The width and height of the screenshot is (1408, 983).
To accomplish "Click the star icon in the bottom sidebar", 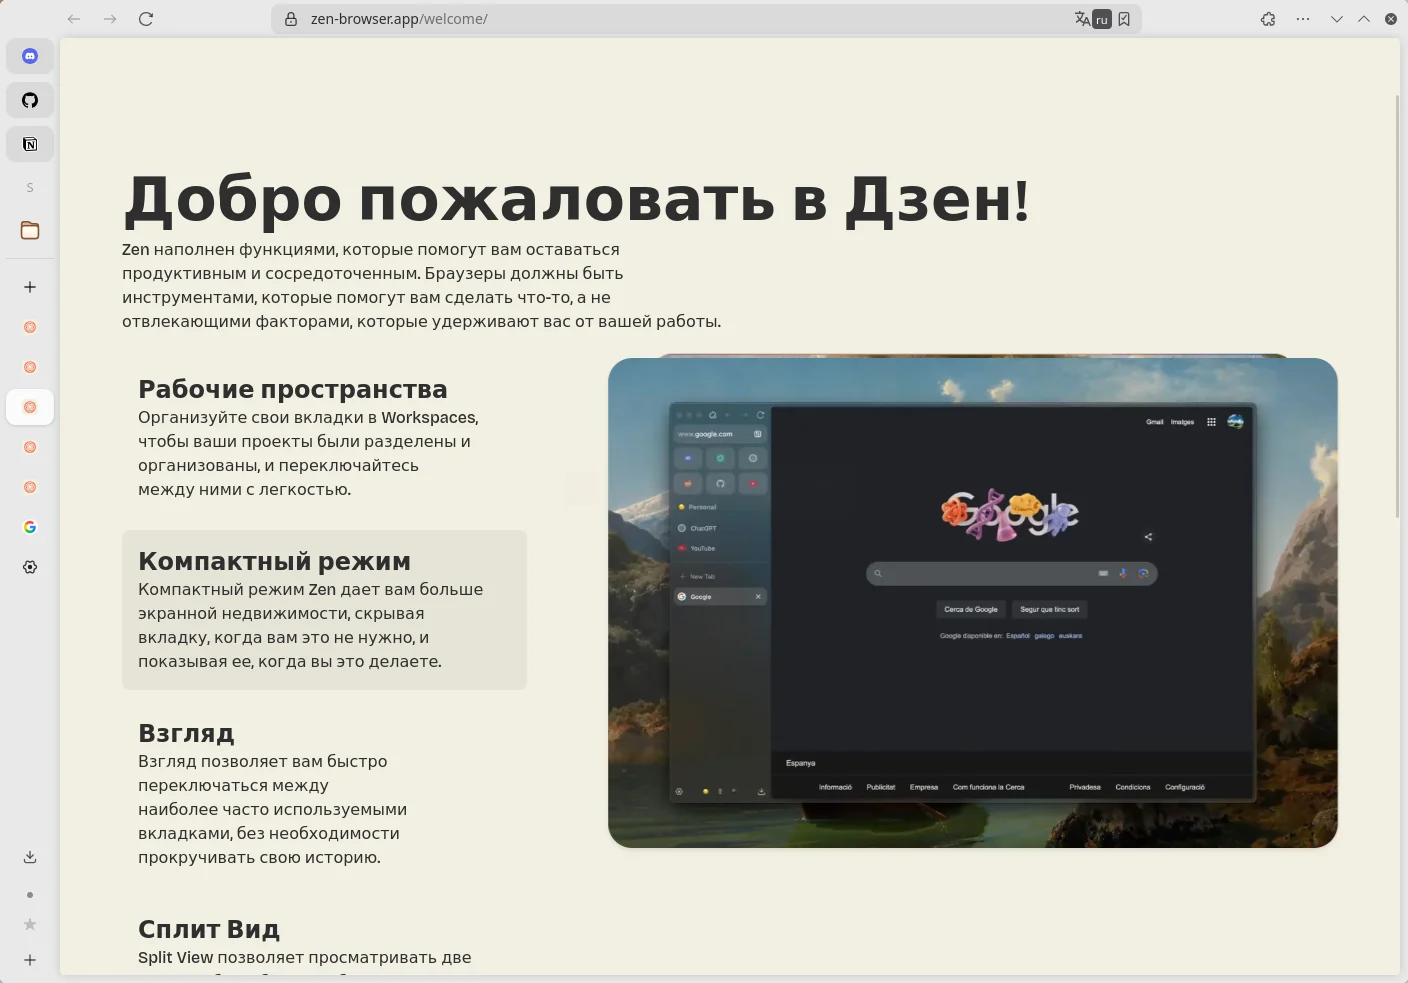I will pos(30,924).
